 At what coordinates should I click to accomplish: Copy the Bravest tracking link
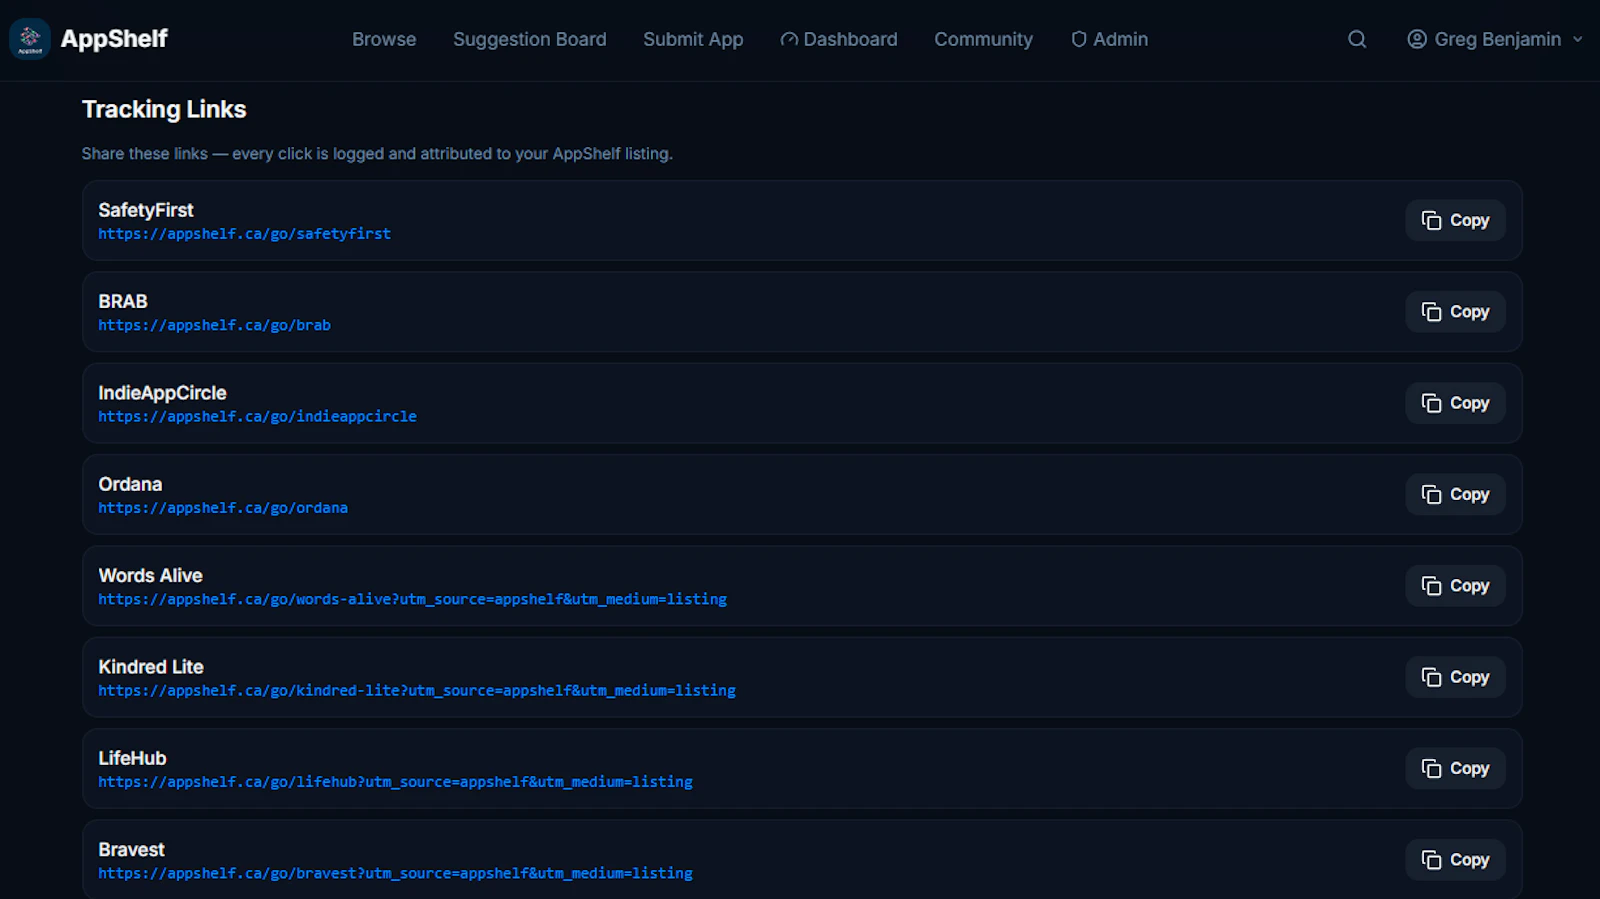pos(1455,860)
